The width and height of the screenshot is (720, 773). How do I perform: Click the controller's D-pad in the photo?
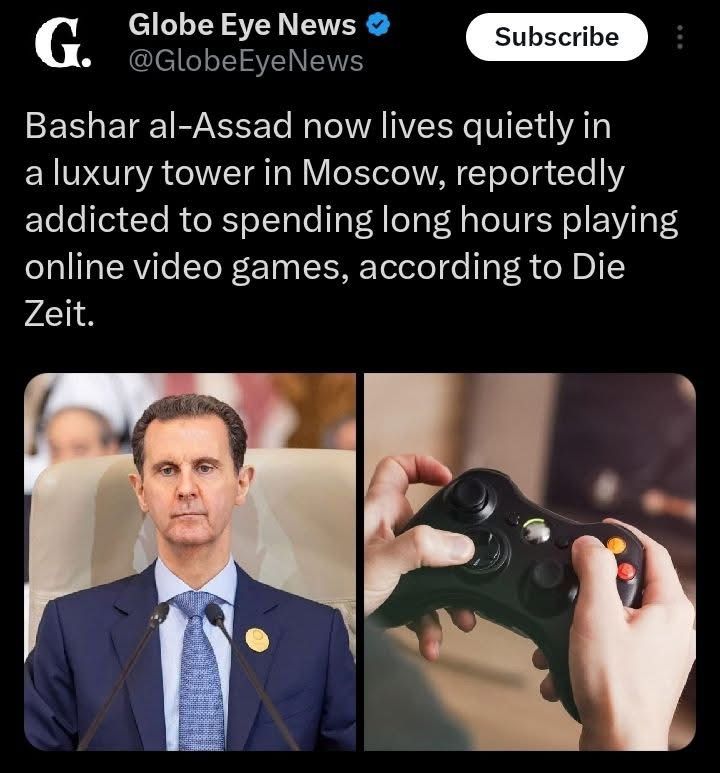[485, 551]
